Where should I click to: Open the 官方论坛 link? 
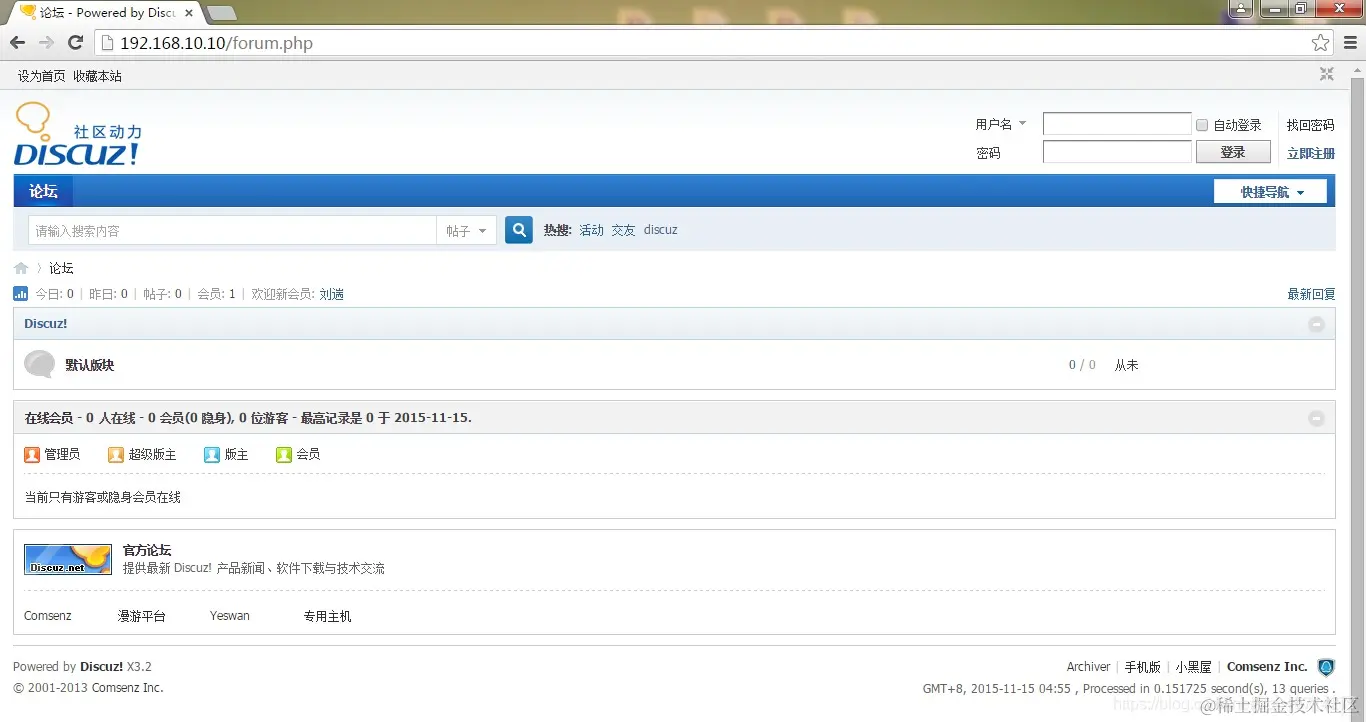click(x=147, y=550)
